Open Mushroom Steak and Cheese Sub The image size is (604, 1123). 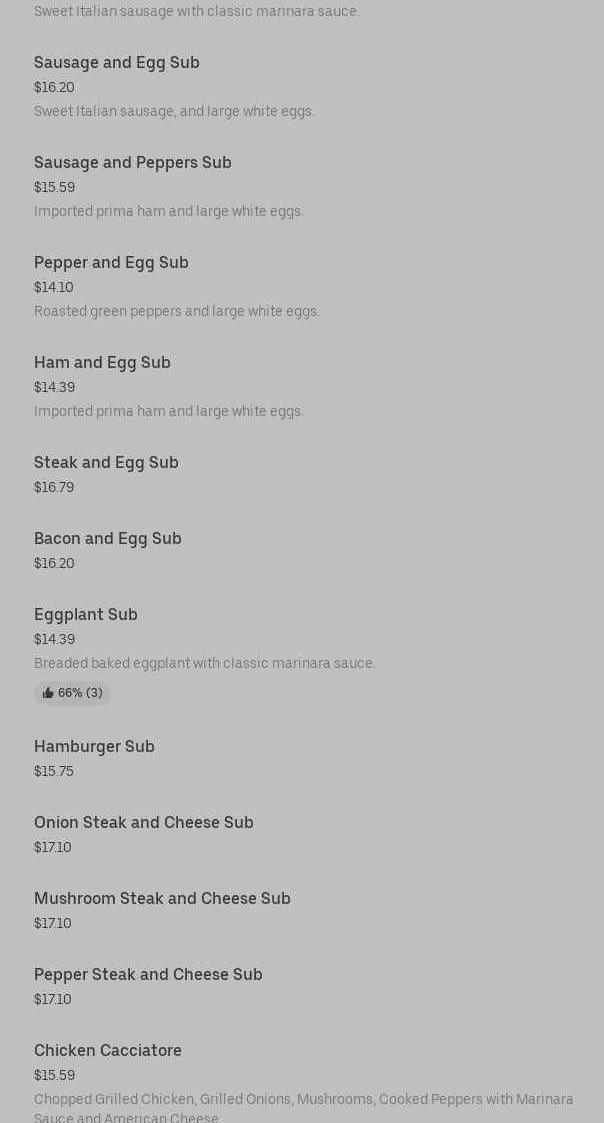point(162,899)
